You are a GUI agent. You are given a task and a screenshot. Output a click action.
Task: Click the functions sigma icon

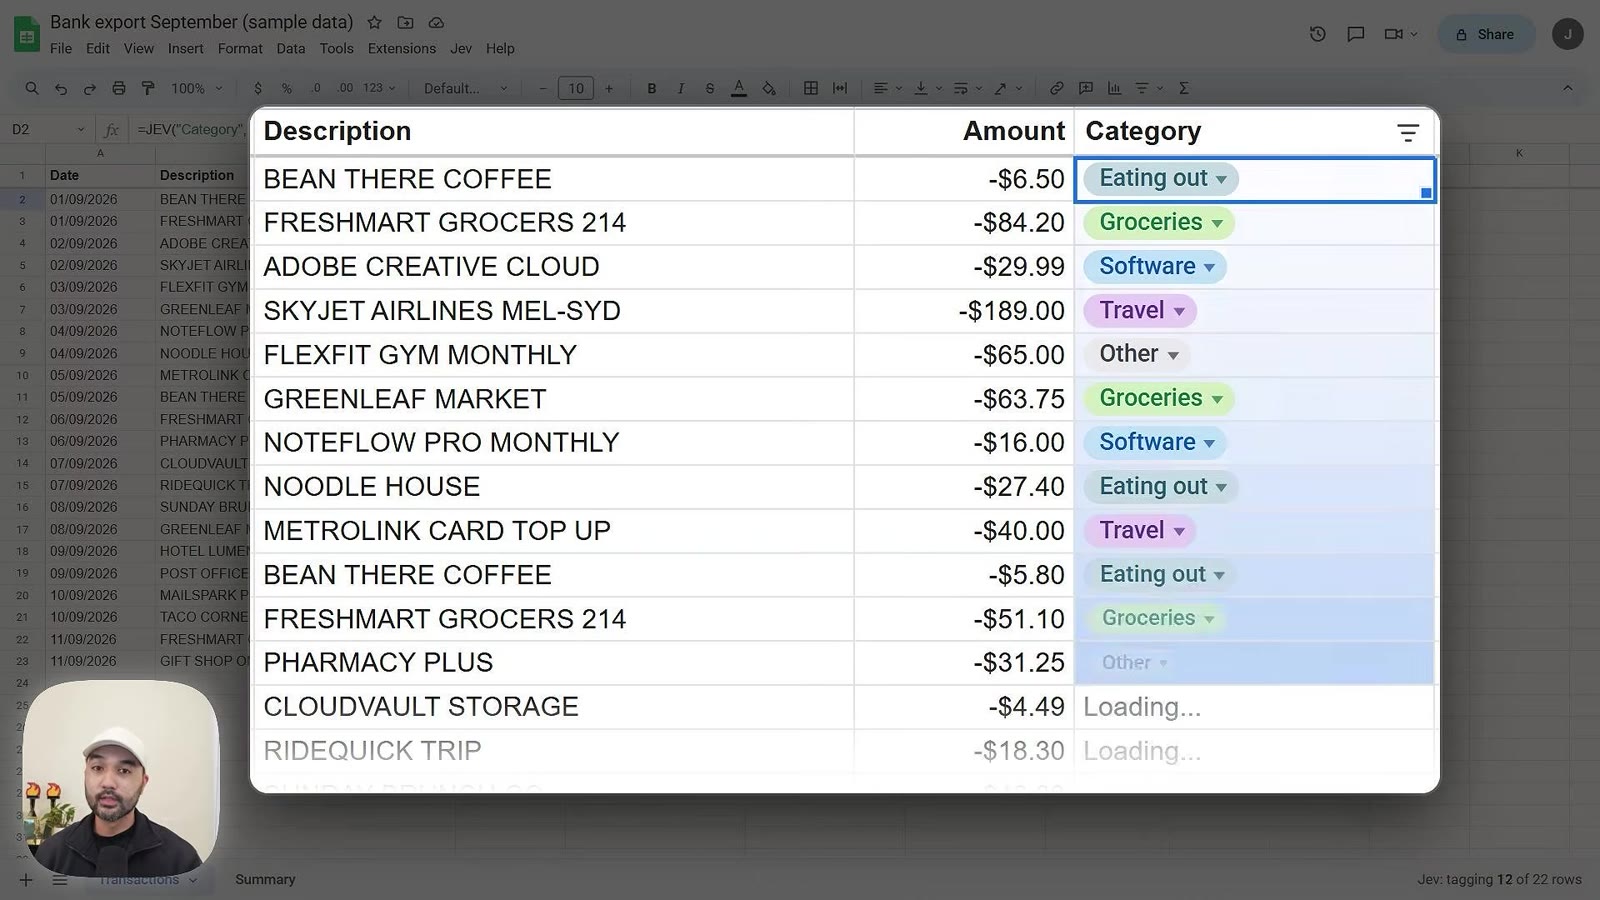(x=1184, y=88)
